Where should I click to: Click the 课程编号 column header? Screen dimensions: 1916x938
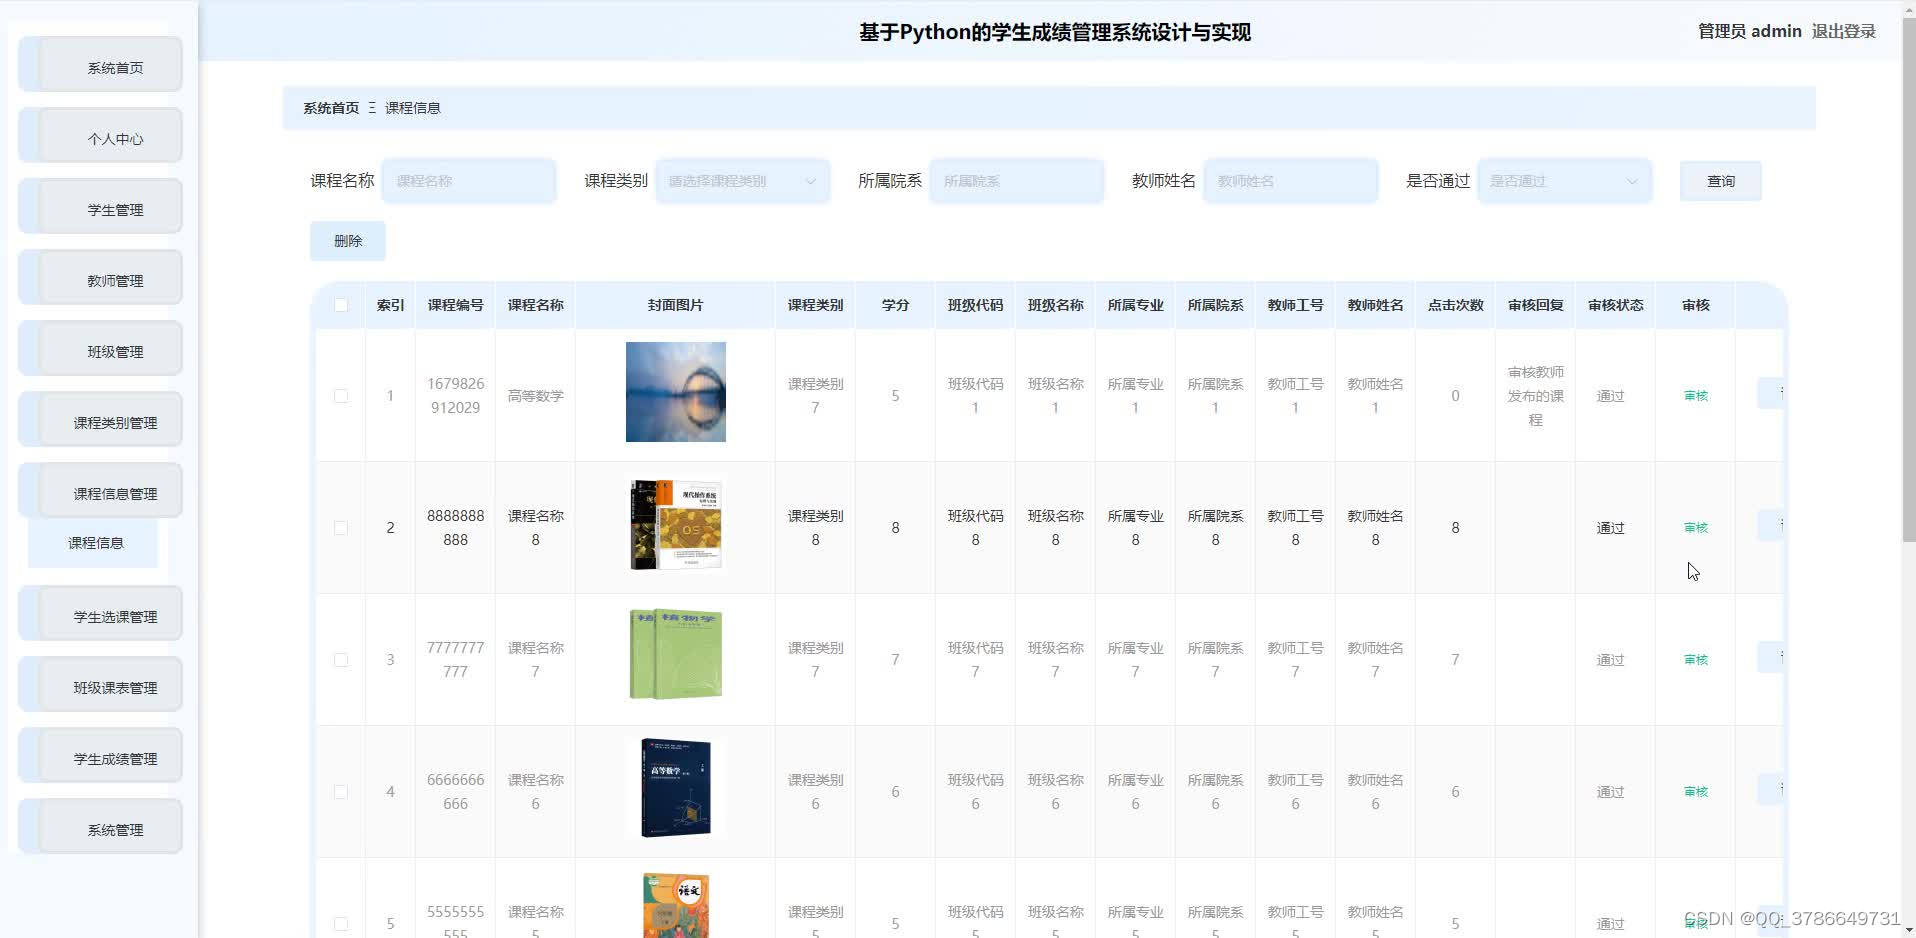tap(455, 305)
